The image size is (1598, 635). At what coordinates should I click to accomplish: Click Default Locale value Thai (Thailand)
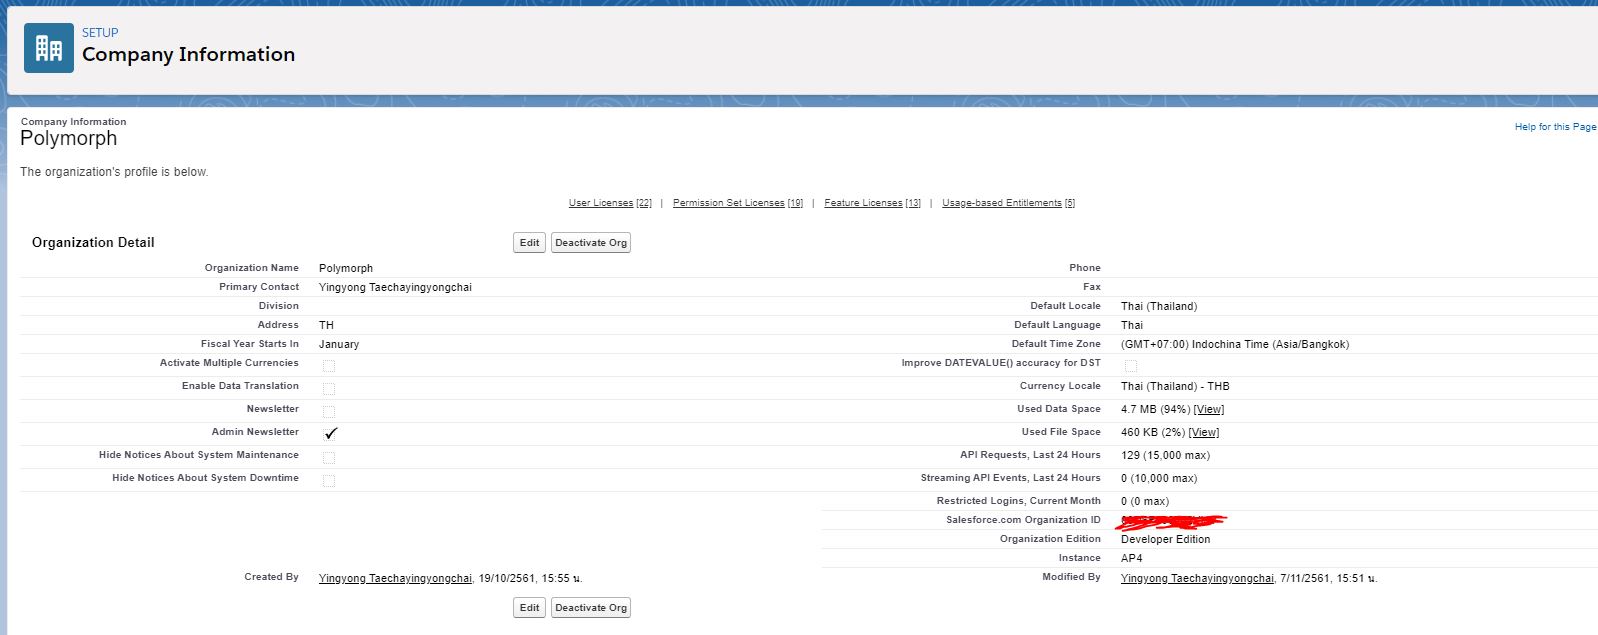click(x=1159, y=307)
